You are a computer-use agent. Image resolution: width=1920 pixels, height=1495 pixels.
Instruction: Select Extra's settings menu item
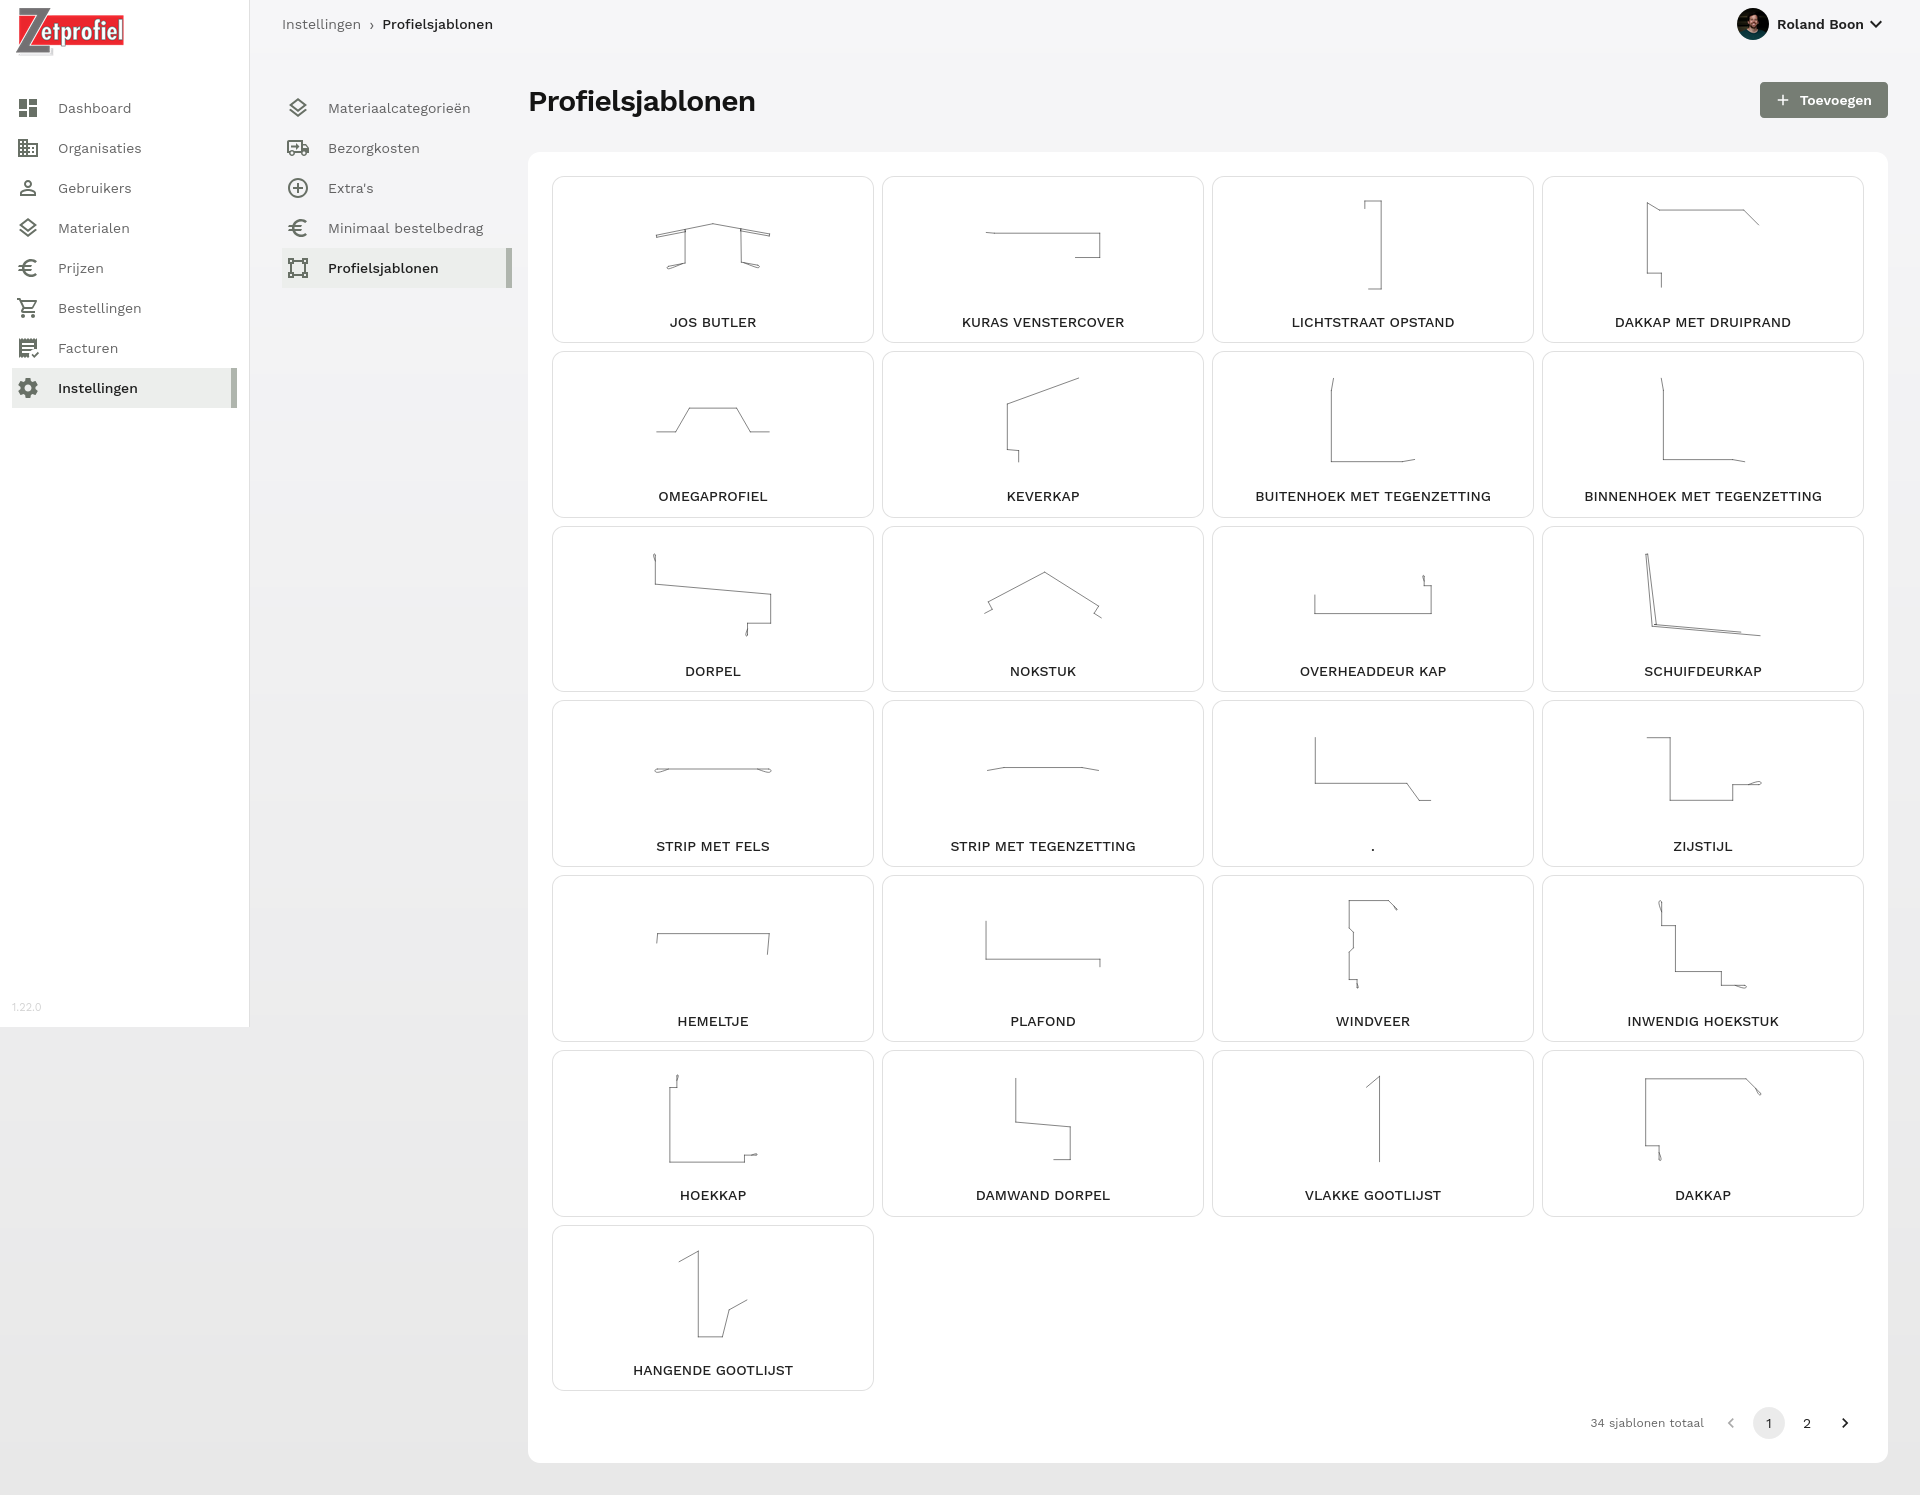pos(396,188)
